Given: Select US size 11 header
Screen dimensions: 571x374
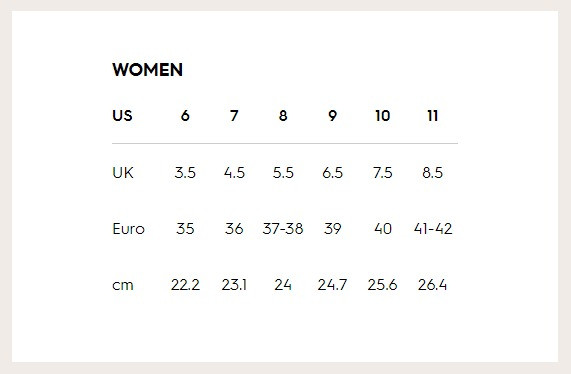Looking at the screenshot, I should (433, 116).
